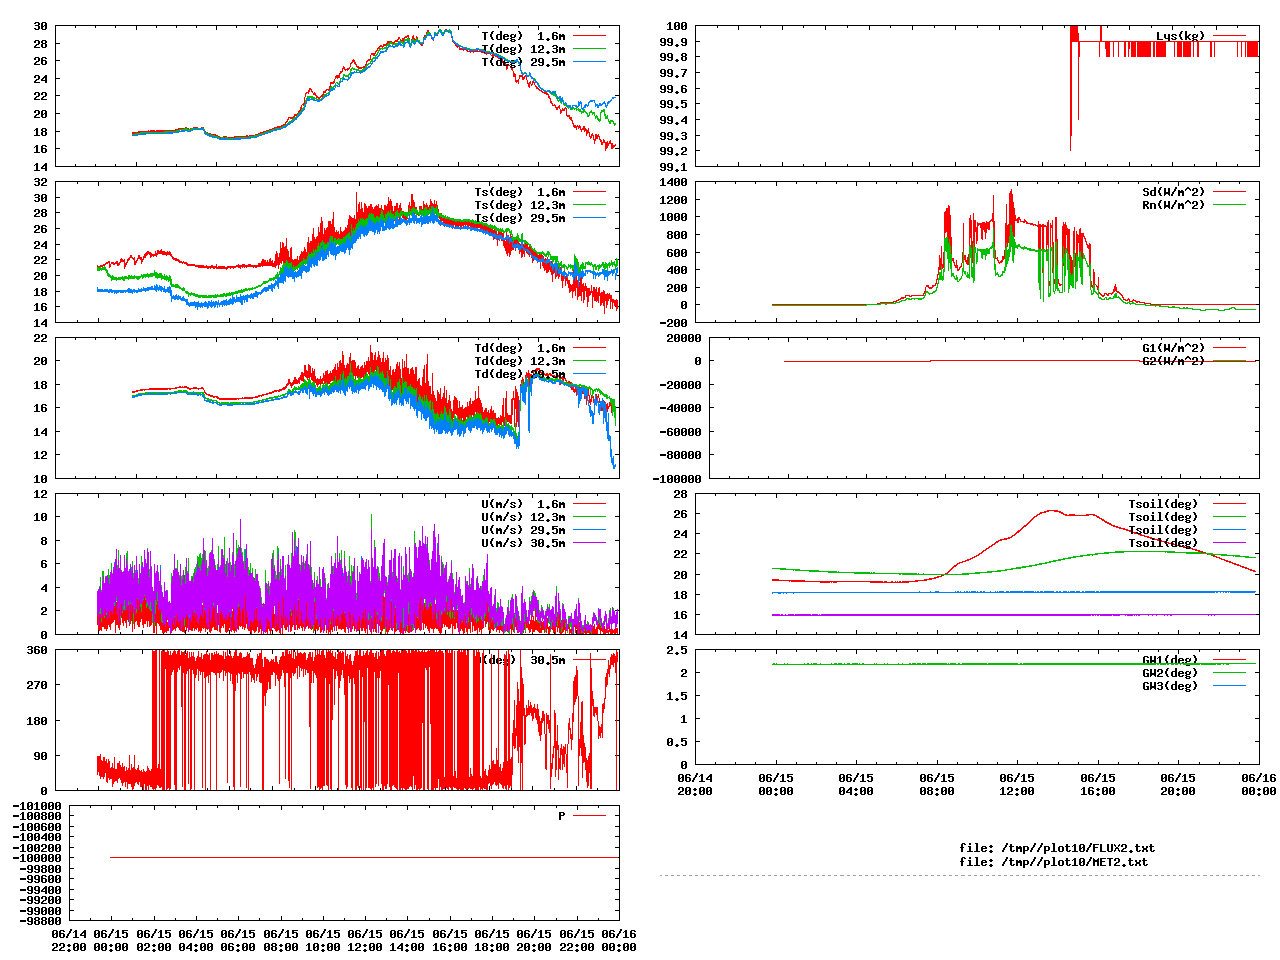Select the 'file: /tmp//plot10/MET2.txt' text

pos(1054,861)
